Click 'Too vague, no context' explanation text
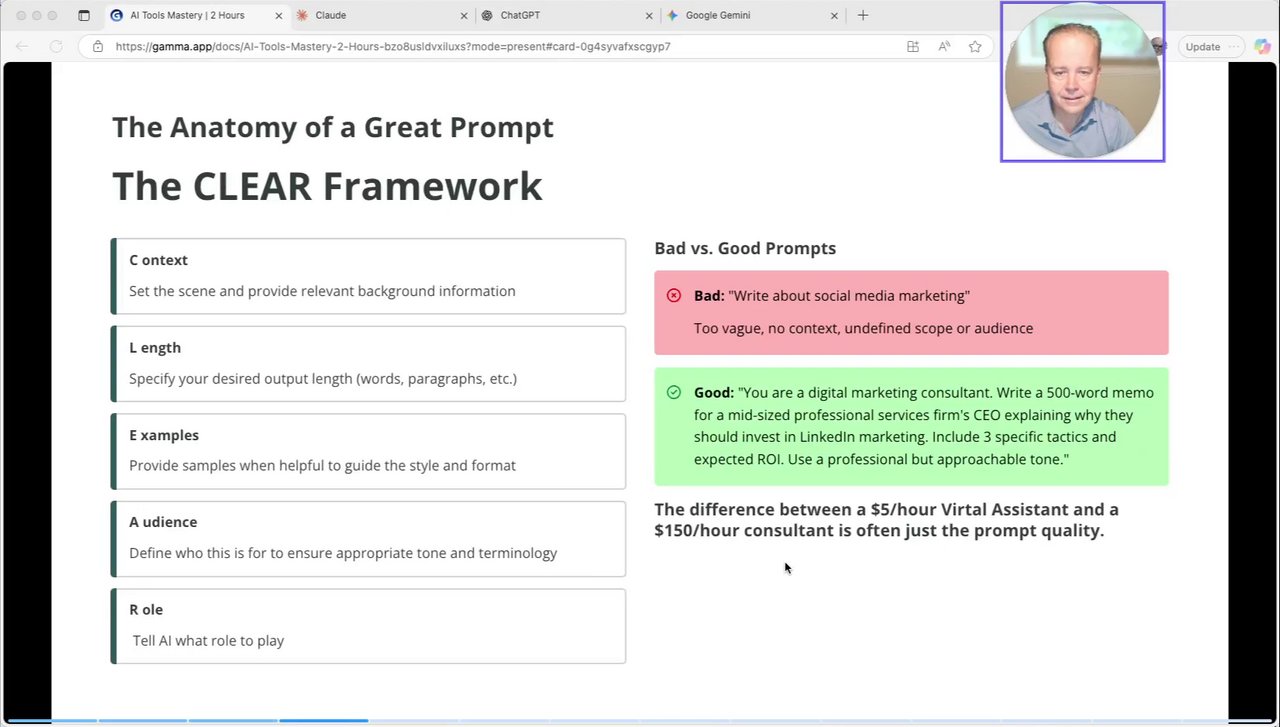The height and width of the screenshot is (727, 1280). (x=864, y=328)
